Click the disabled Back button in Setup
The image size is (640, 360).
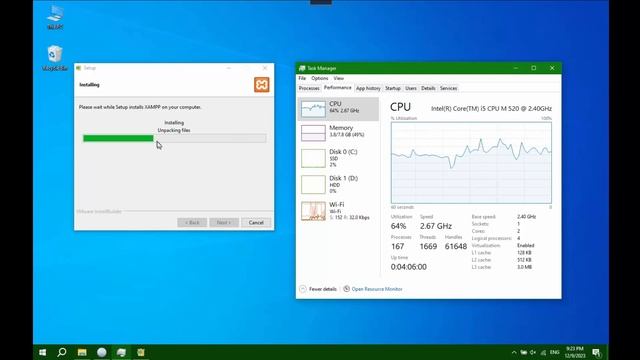coord(192,222)
